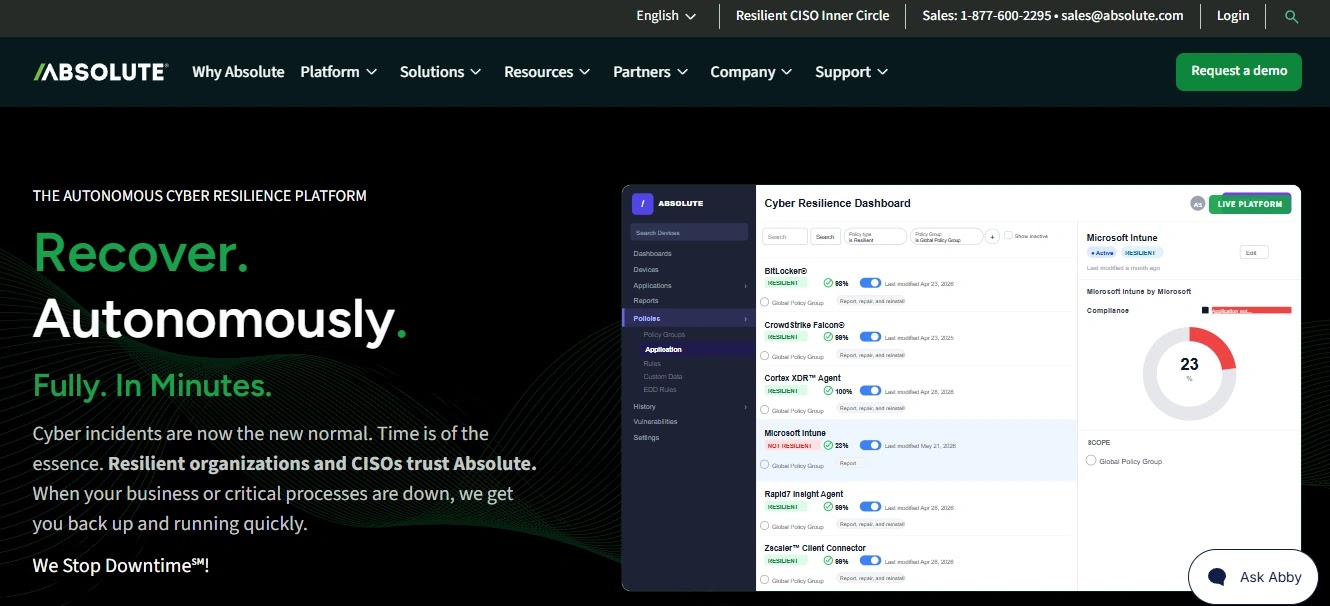Click the Request a demo button

1239,71
